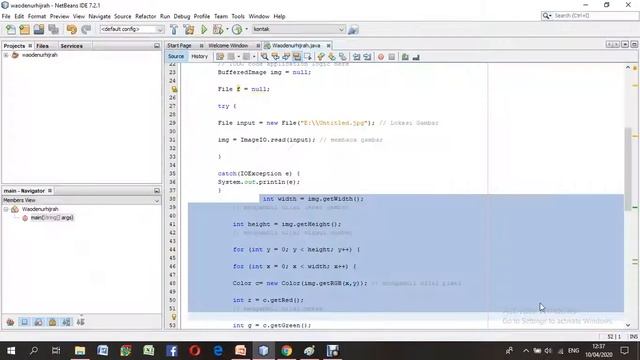
Task: Click the Profile Project clock icon
Action: [x=237, y=29]
